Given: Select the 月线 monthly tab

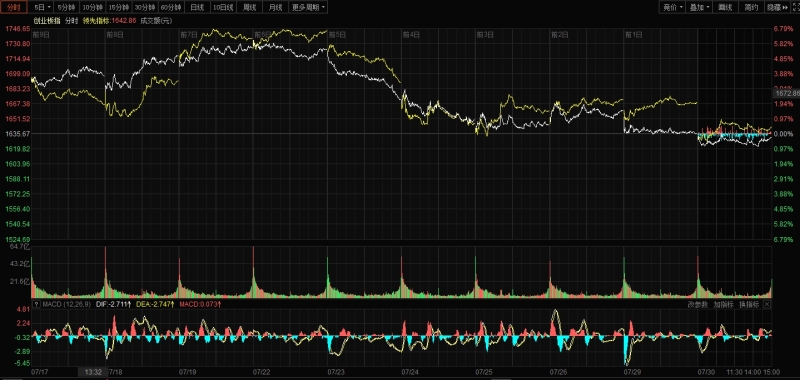Looking at the screenshot, I should pyautogui.click(x=276, y=7).
